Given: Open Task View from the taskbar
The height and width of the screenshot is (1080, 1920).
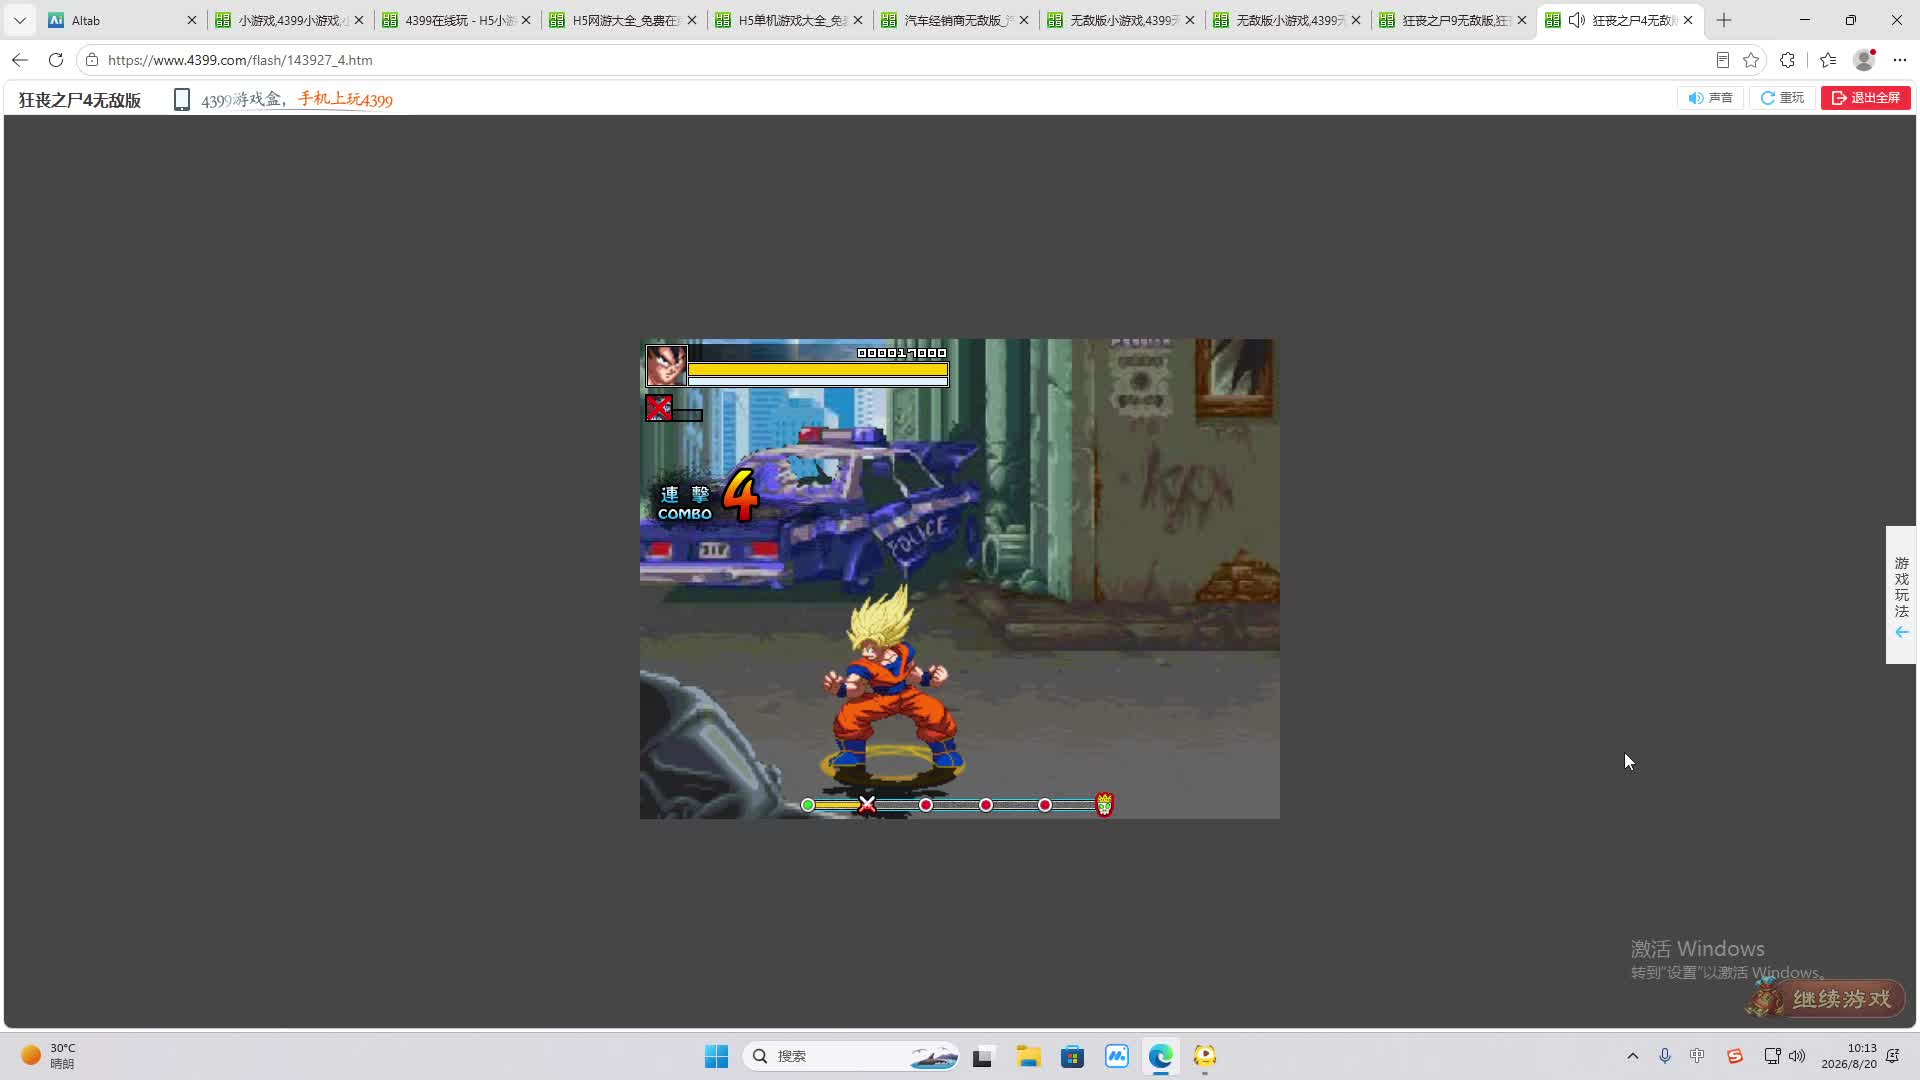Looking at the screenshot, I should coord(983,1056).
